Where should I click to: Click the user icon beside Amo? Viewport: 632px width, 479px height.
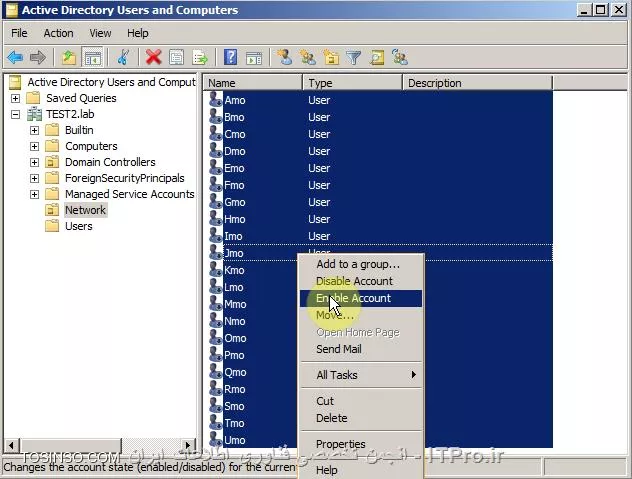click(x=216, y=99)
